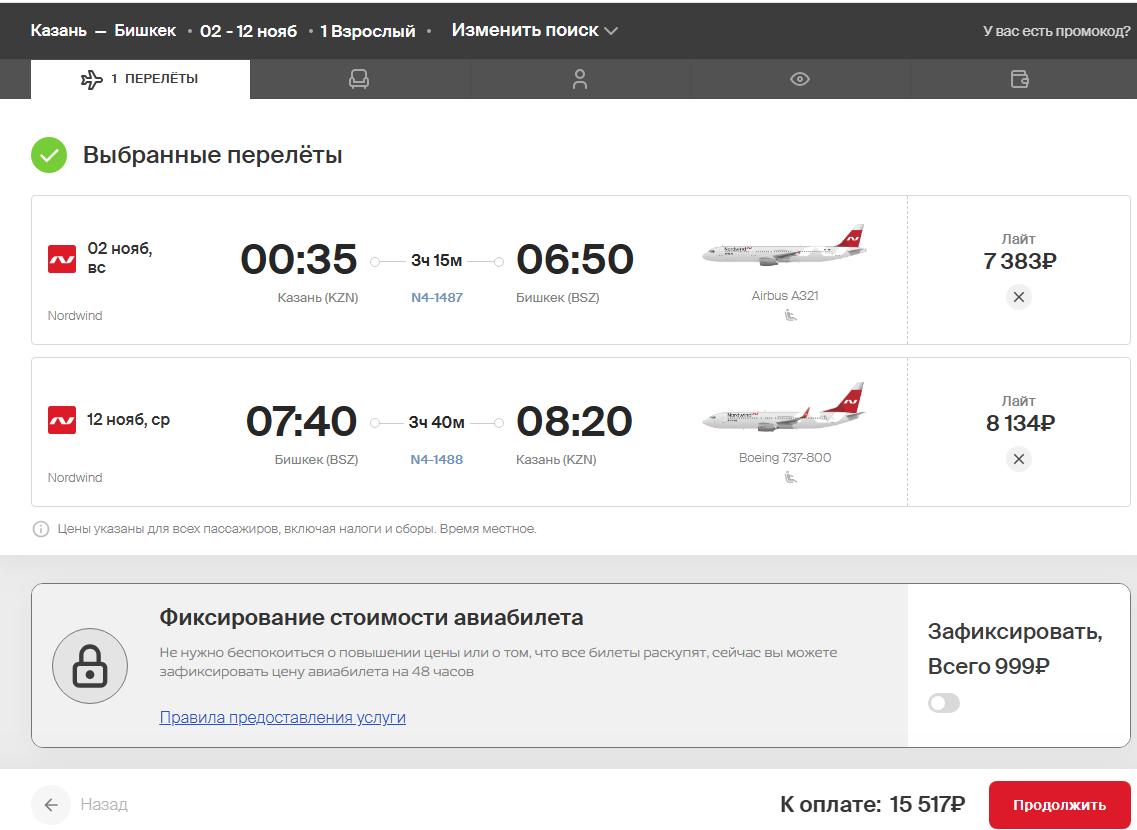Open Правила предоставления услуги link
Screen dimensions: 1137x830
click(x=282, y=717)
